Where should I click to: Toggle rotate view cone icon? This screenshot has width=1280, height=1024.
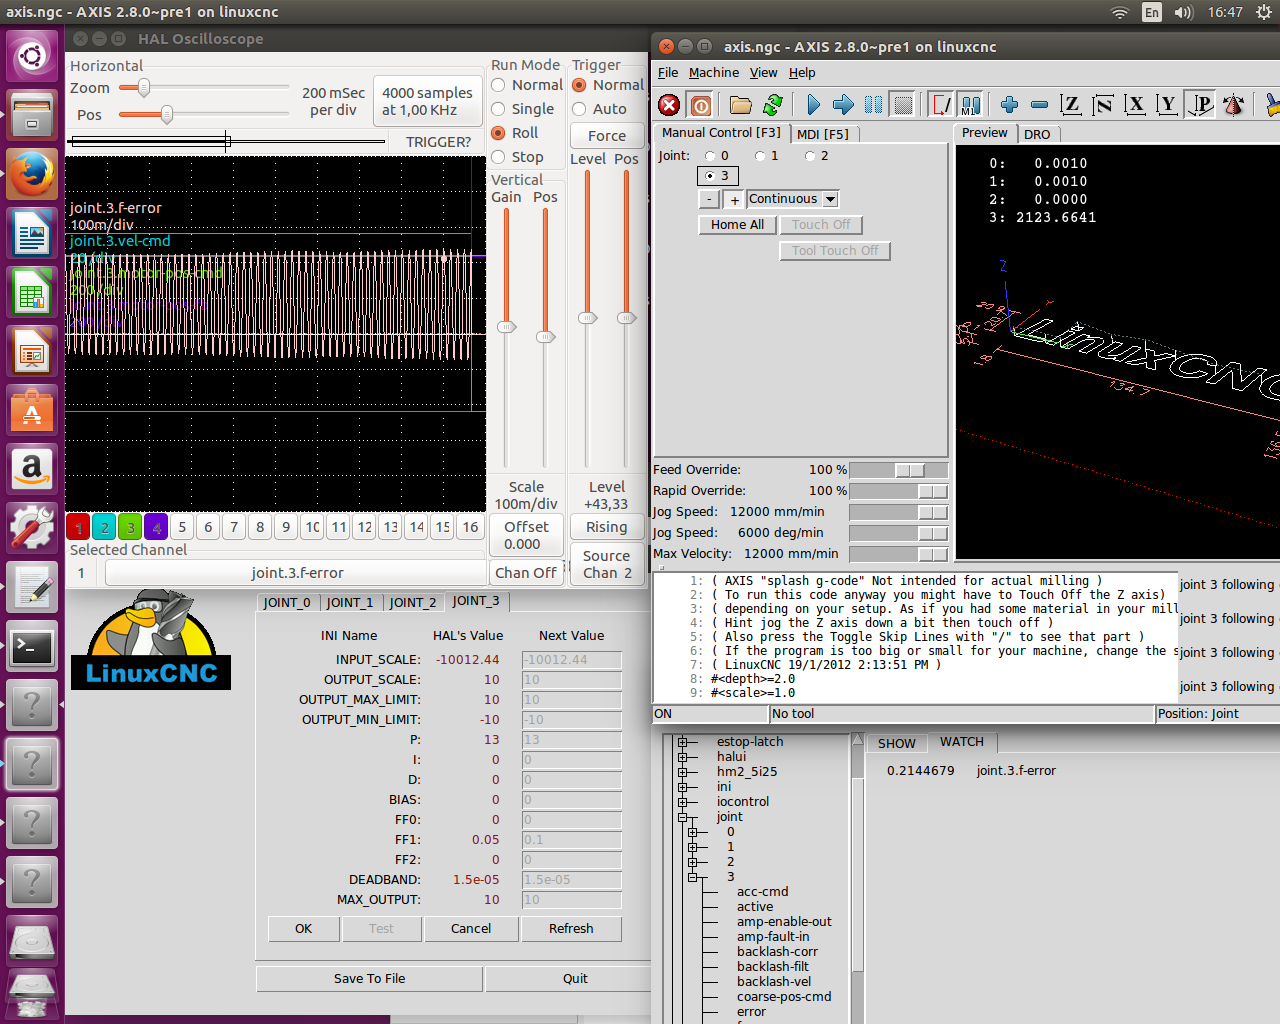click(x=1234, y=105)
